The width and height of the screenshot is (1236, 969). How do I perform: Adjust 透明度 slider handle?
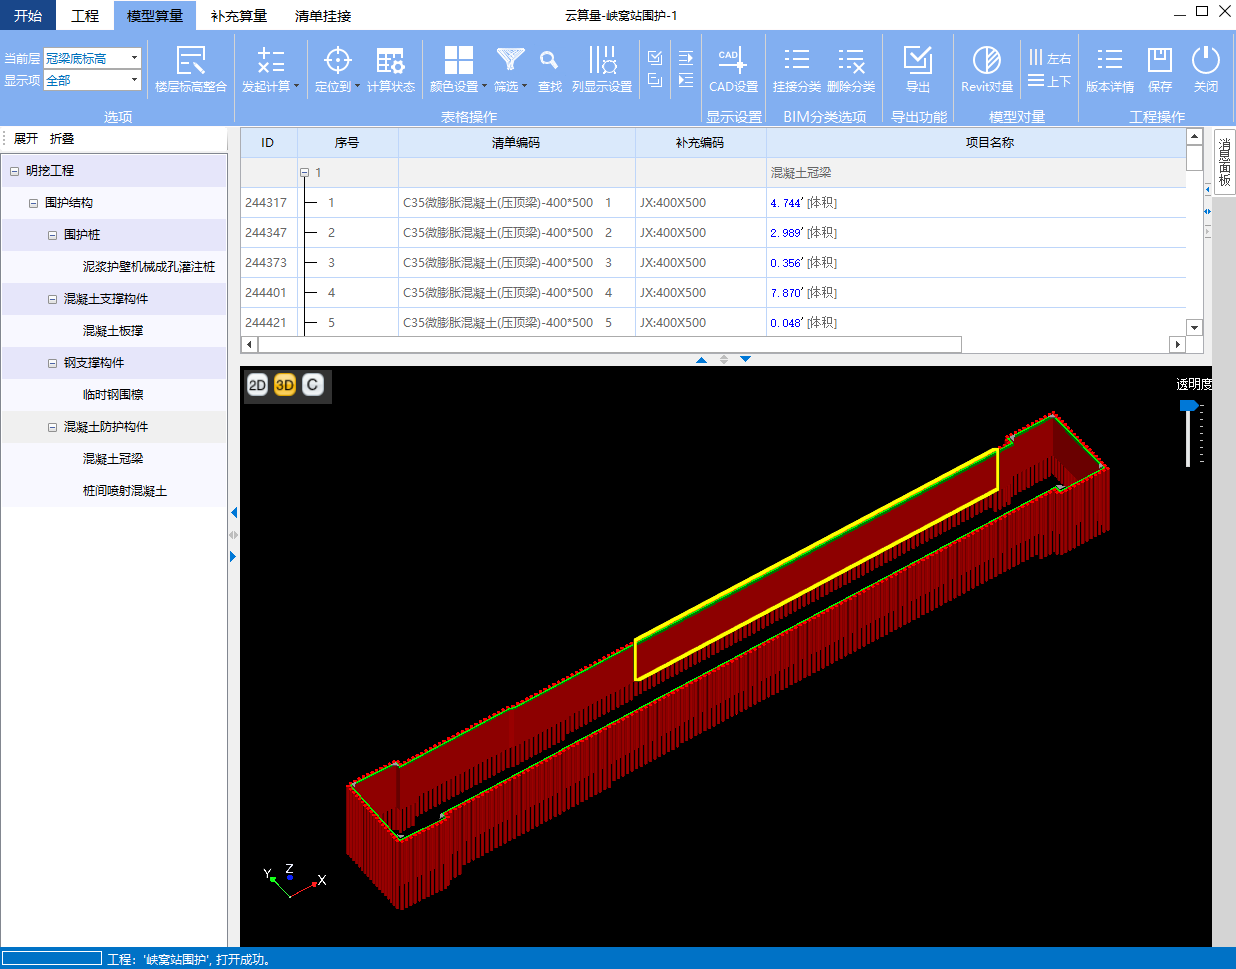1188,406
